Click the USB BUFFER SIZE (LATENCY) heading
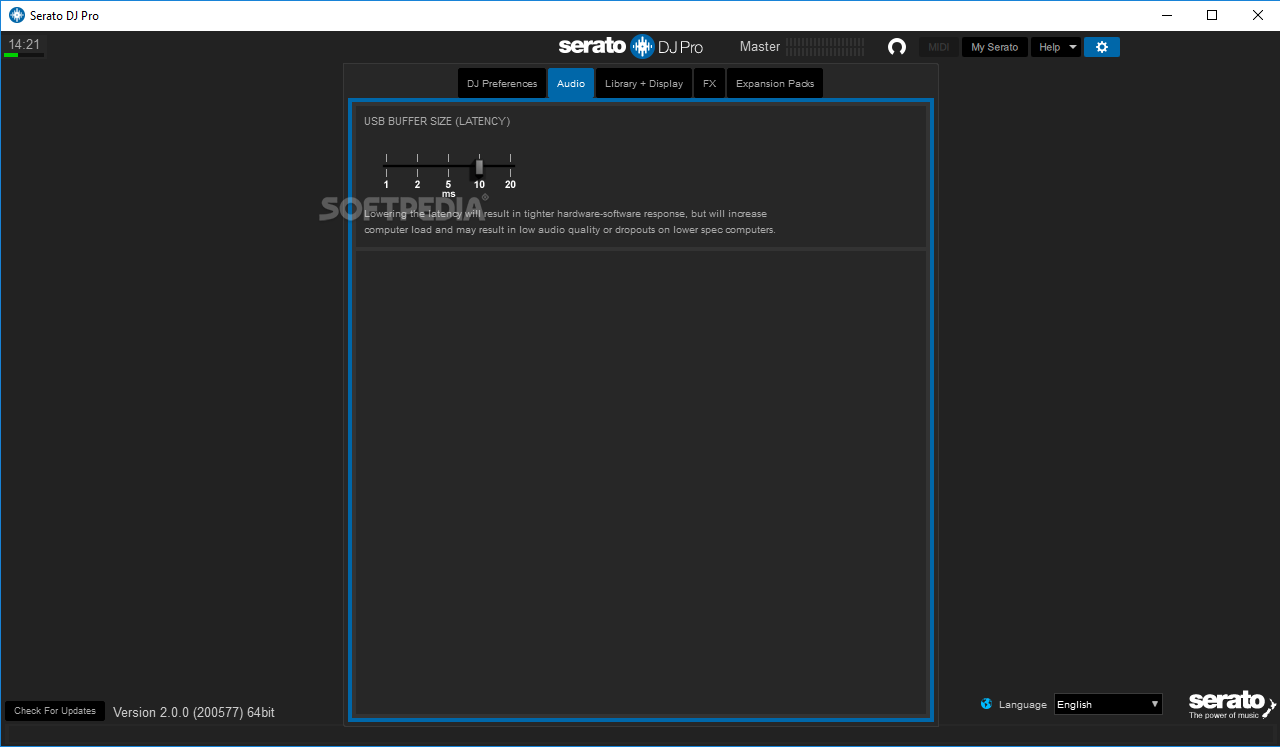This screenshot has height=747, width=1280. (437, 121)
